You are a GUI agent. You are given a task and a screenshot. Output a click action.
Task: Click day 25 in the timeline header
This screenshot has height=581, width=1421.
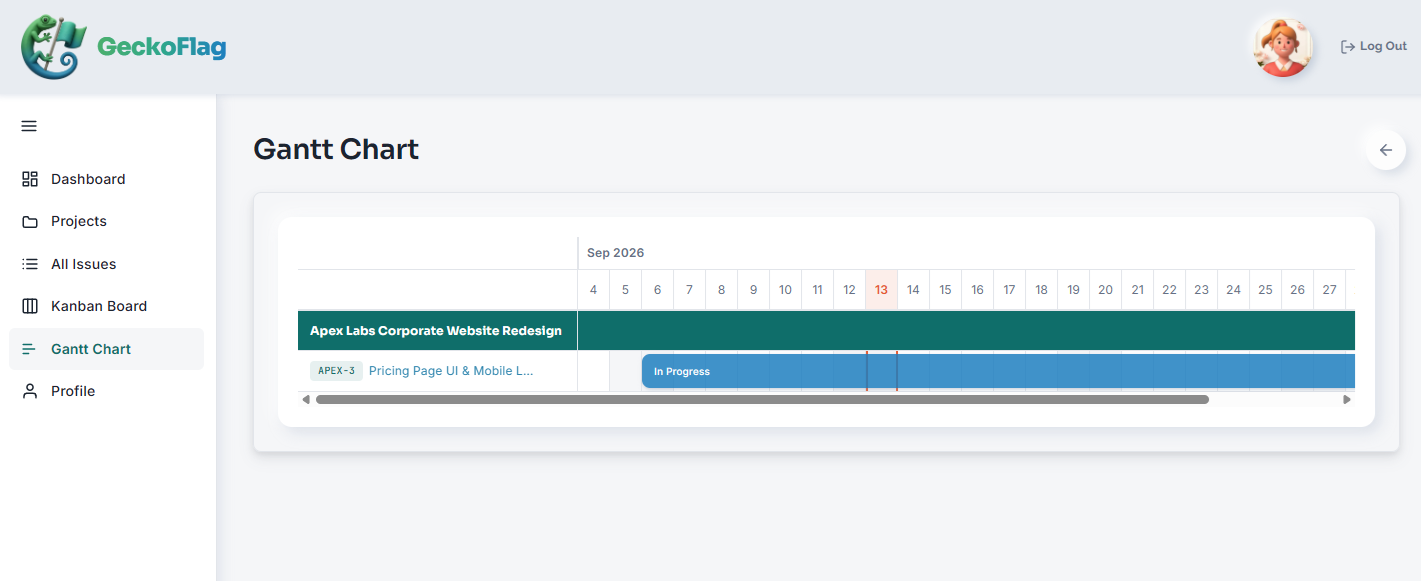click(x=1265, y=290)
